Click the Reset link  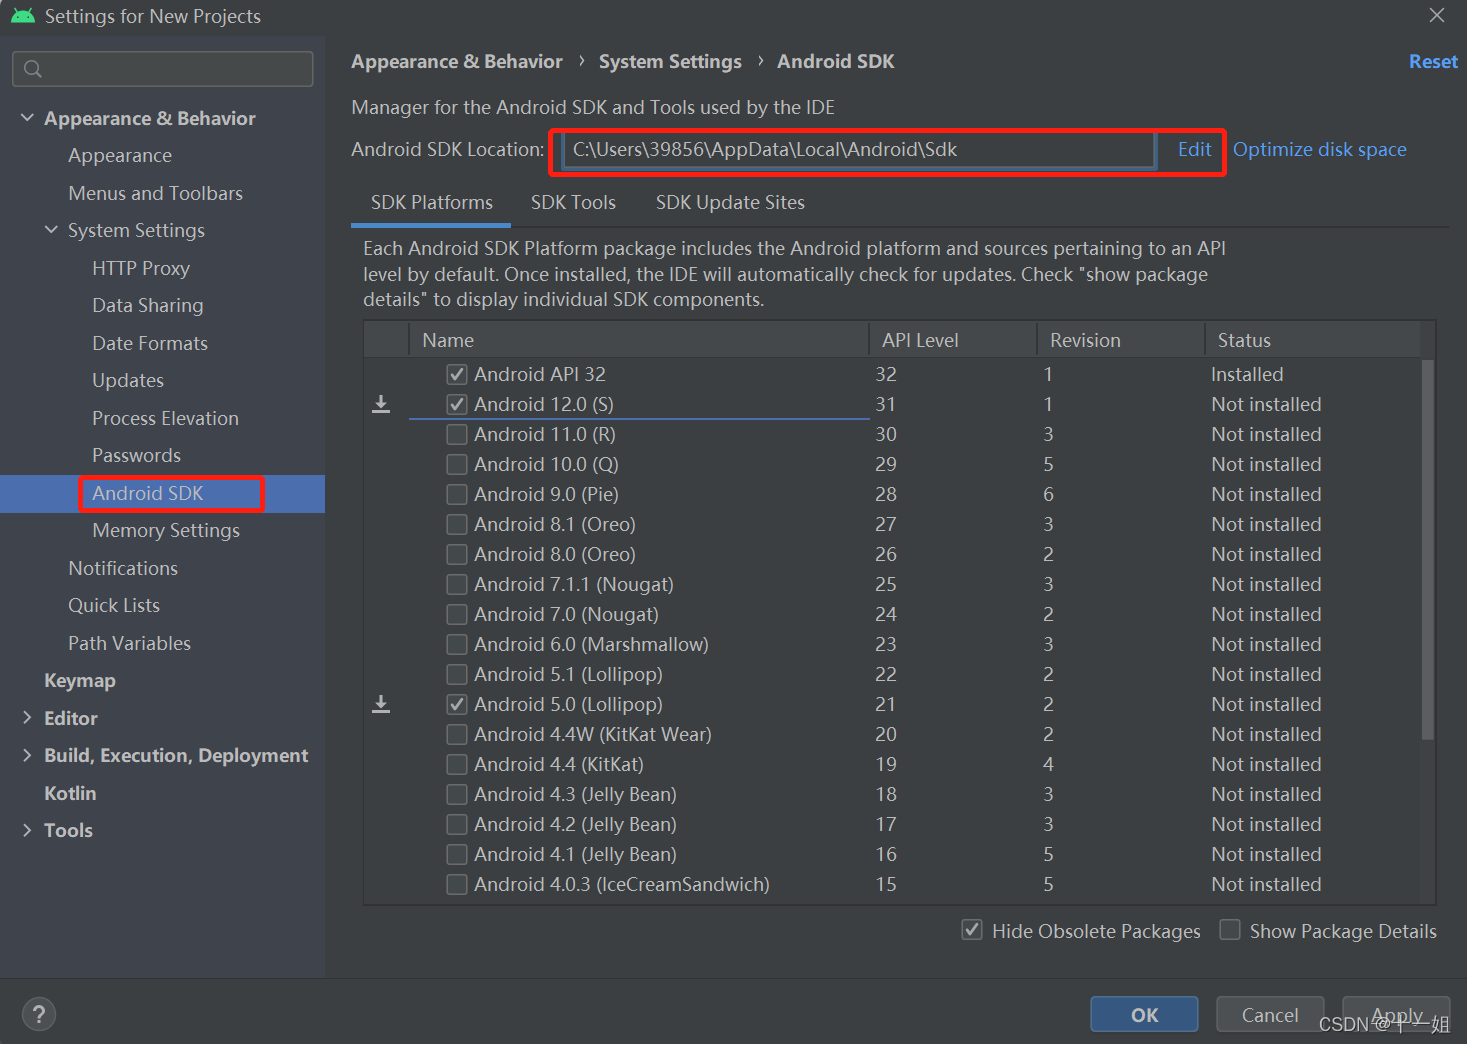pyautogui.click(x=1433, y=62)
